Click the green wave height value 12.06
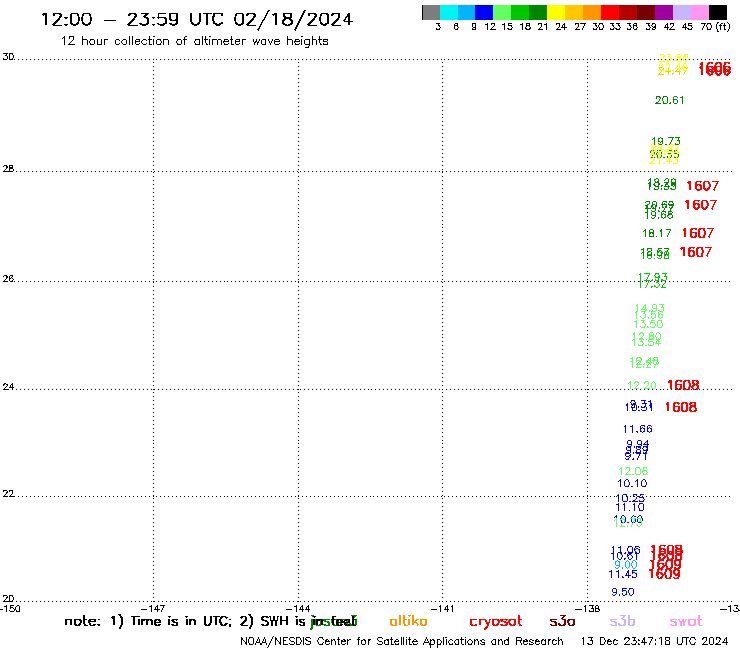The height and width of the screenshot is (650, 740). point(633,471)
